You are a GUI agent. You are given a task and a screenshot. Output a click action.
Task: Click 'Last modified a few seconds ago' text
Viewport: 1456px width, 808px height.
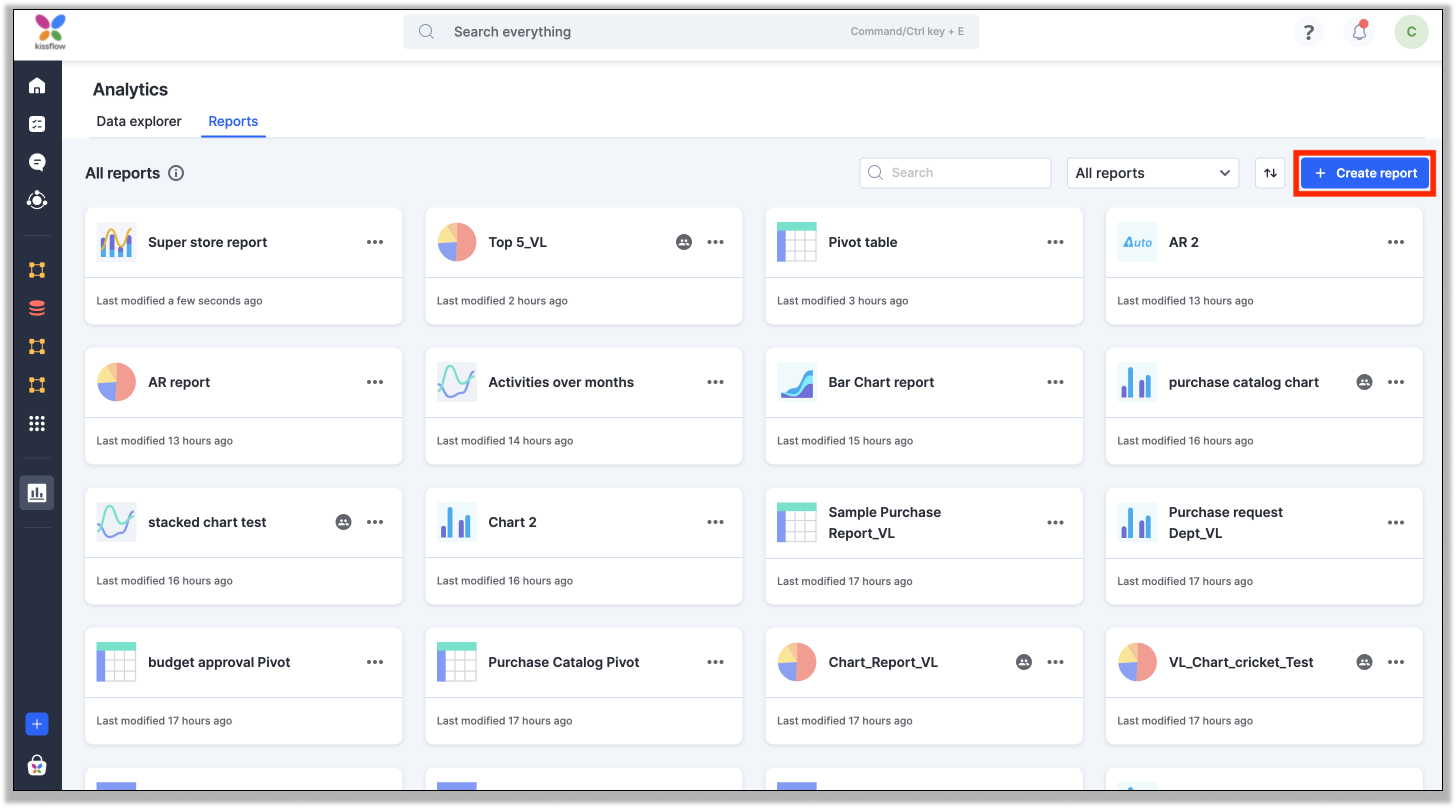pyautogui.click(x=179, y=301)
